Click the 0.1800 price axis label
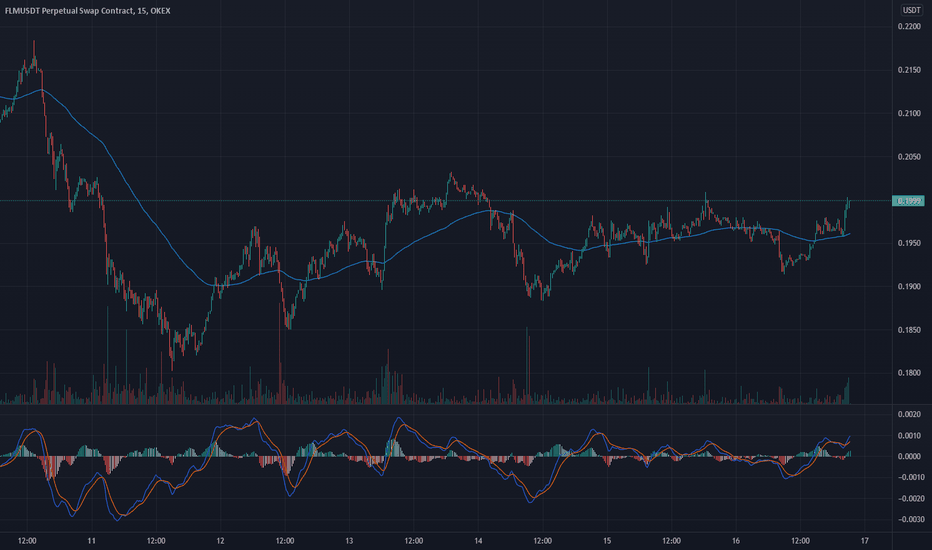932x550 pixels. pyautogui.click(x=909, y=373)
